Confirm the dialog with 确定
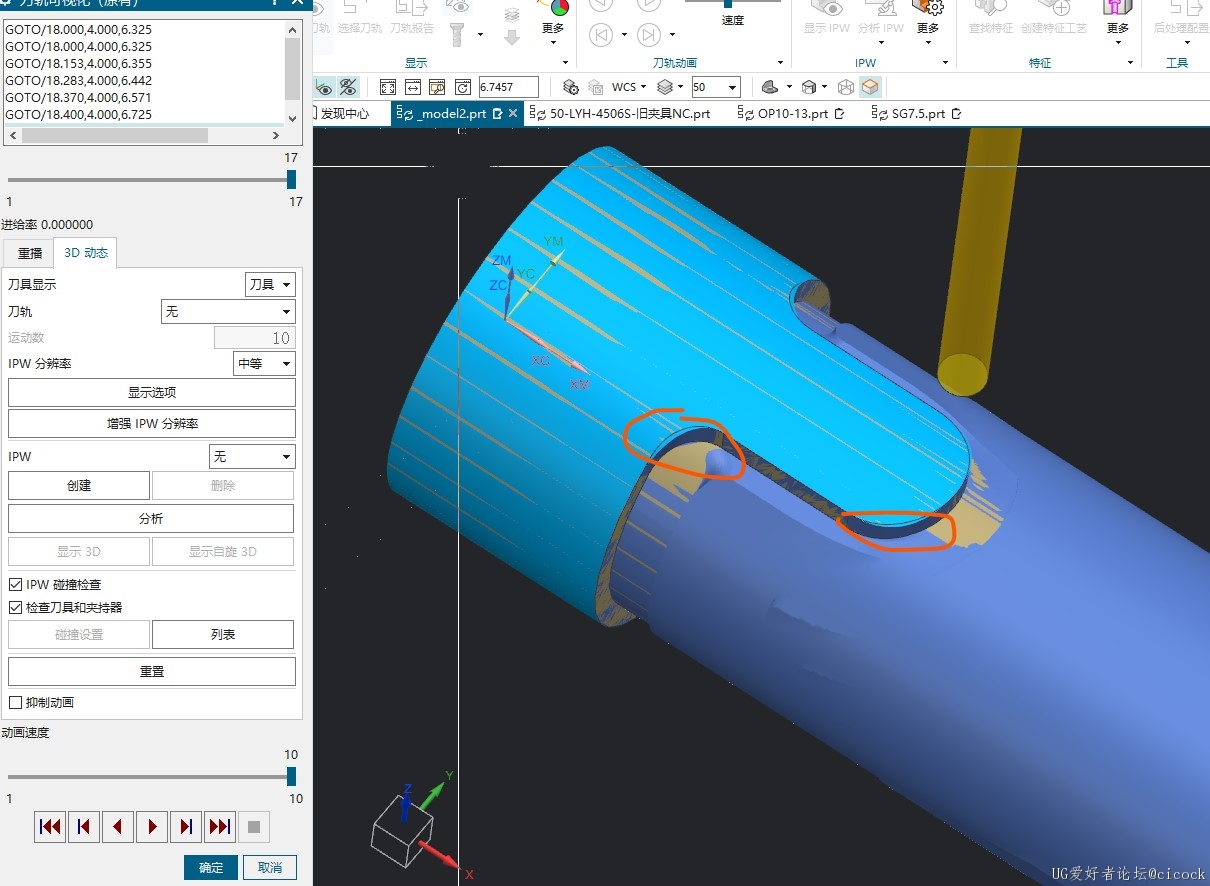This screenshot has width=1210, height=886. point(211,867)
